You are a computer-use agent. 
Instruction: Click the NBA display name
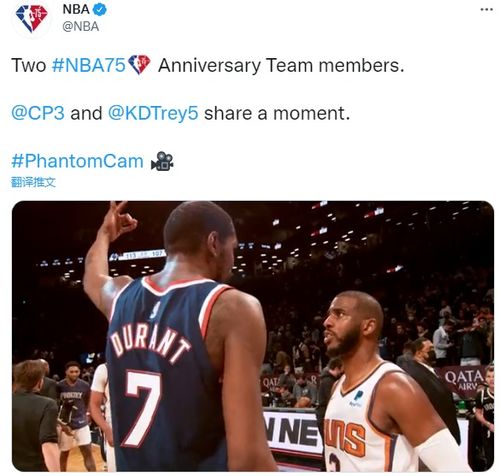tap(76, 9)
